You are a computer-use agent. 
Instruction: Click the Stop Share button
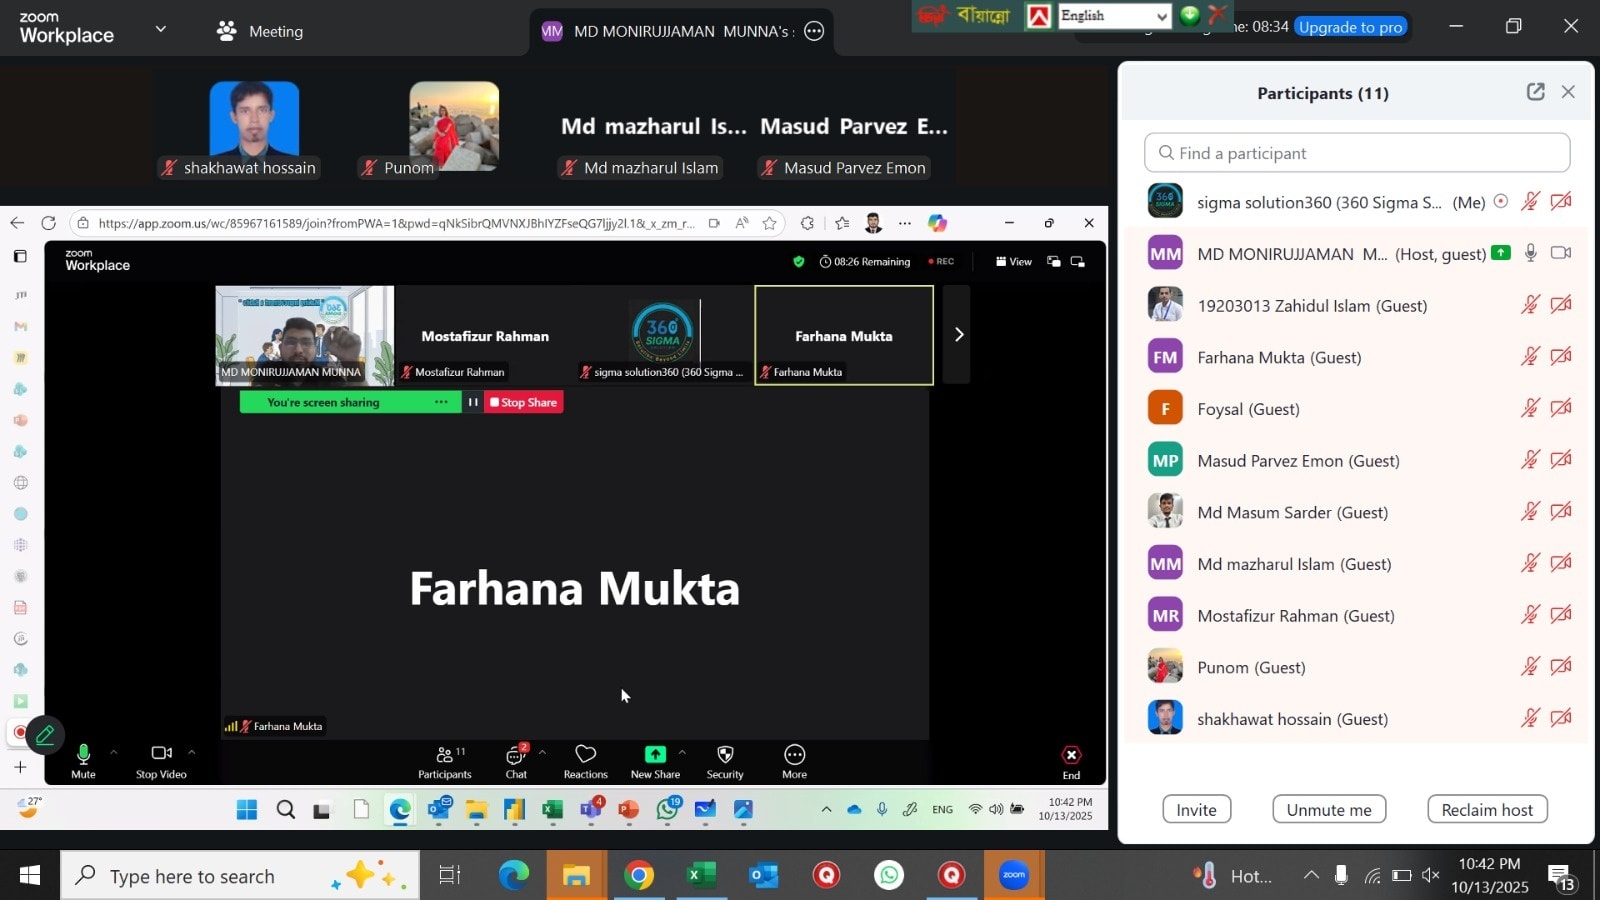click(x=524, y=402)
